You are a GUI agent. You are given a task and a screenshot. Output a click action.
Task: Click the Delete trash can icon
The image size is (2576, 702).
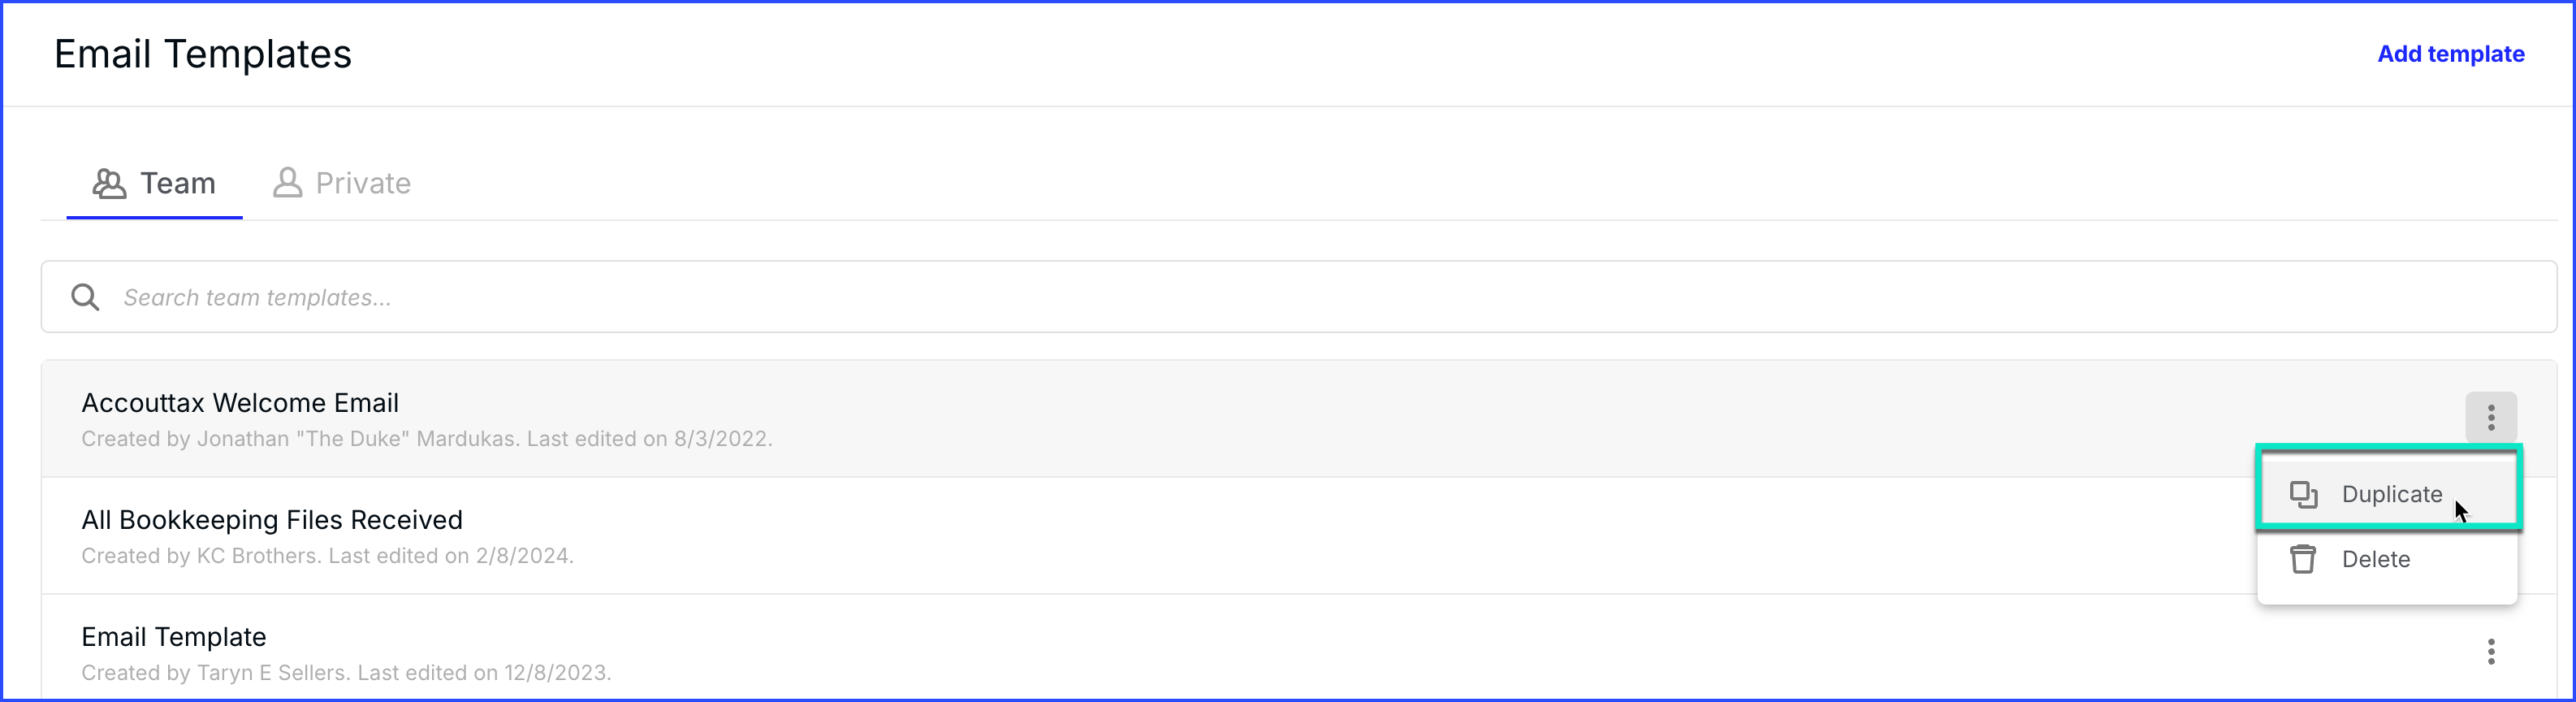2303,559
